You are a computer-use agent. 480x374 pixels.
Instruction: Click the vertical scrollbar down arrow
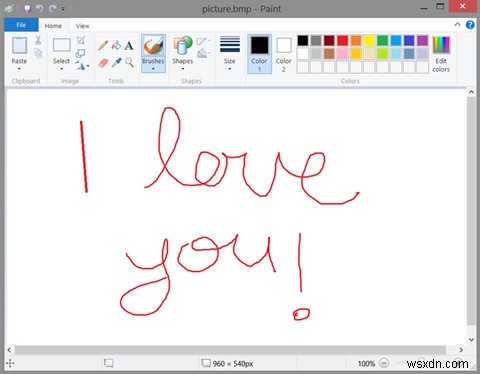point(471,340)
